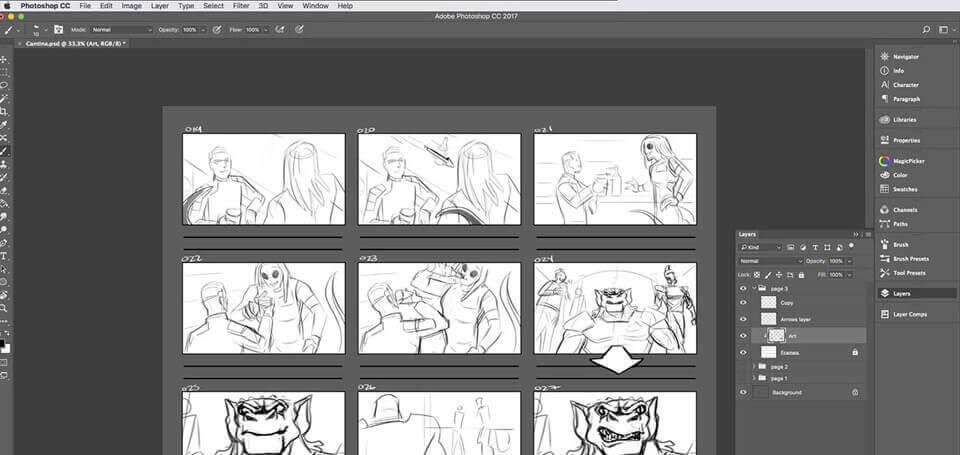Open the brush Opacity dropdown arrow
The height and width of the screenshot is (455, 960).
coord(203,29)
